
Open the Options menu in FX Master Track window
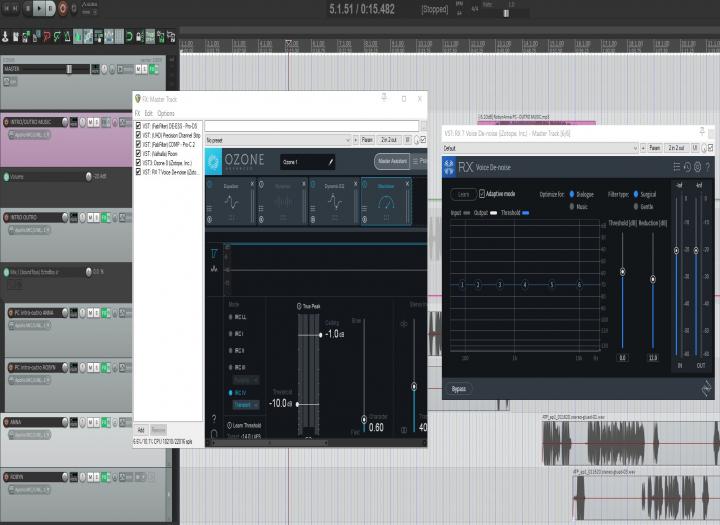pos(166,113)
